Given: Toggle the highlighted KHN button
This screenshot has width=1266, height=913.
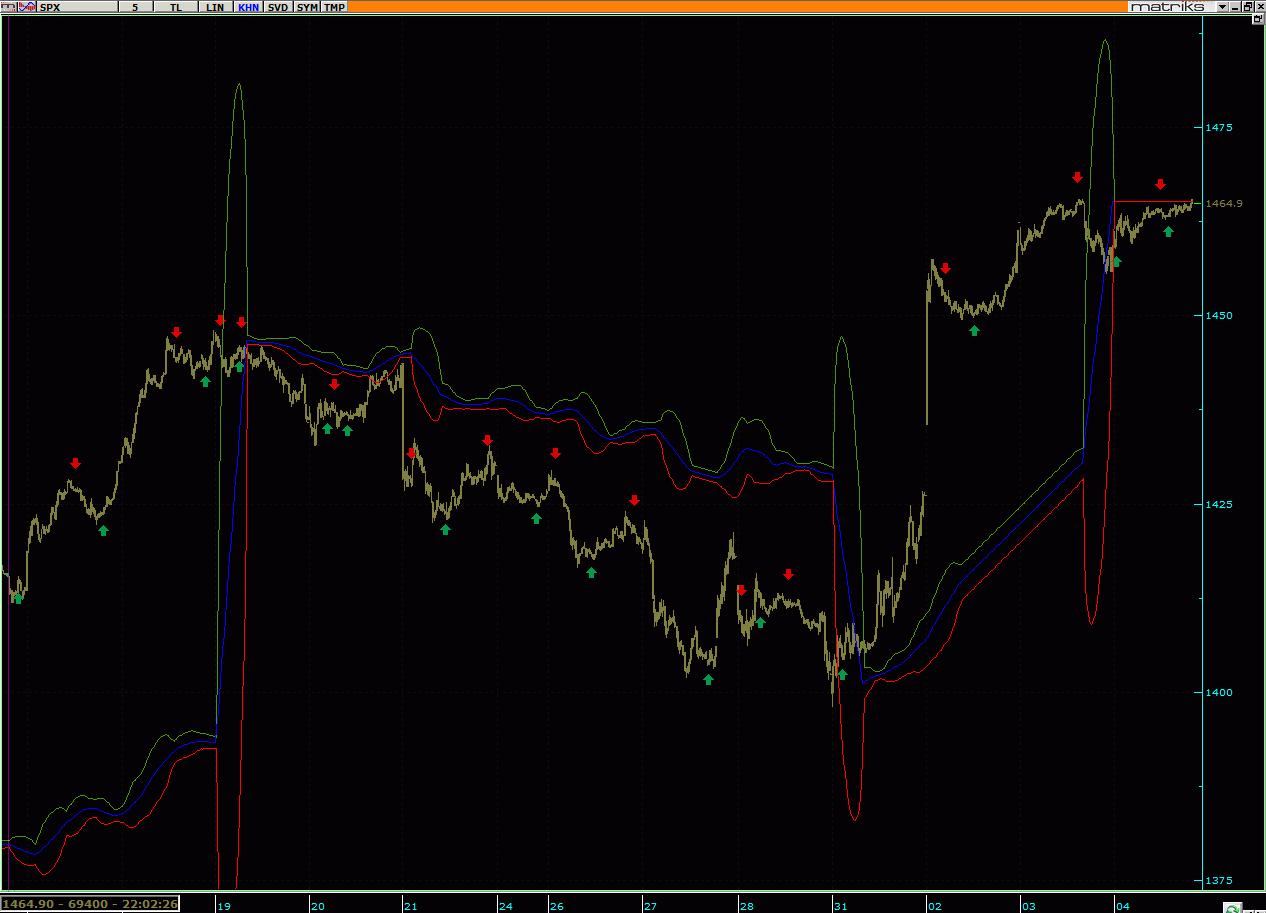Looking at the screenshot, I should pos(248,6).
